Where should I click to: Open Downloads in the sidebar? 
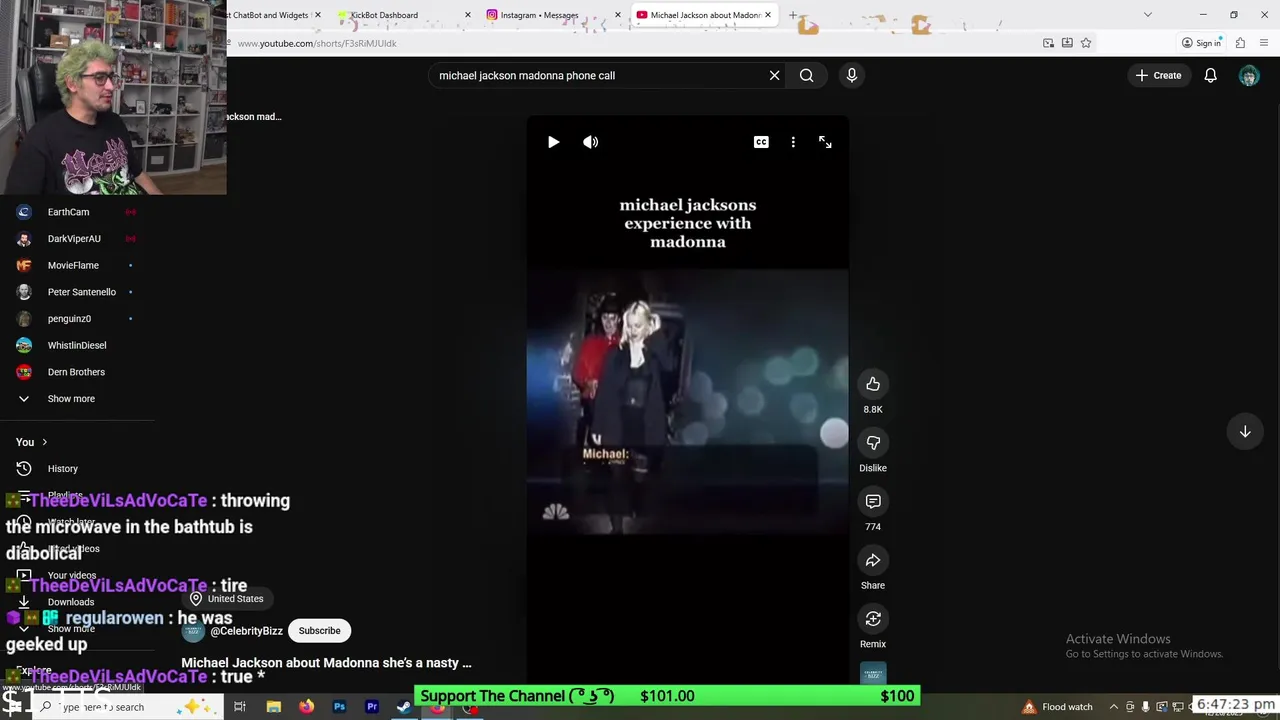coord(70,602)
